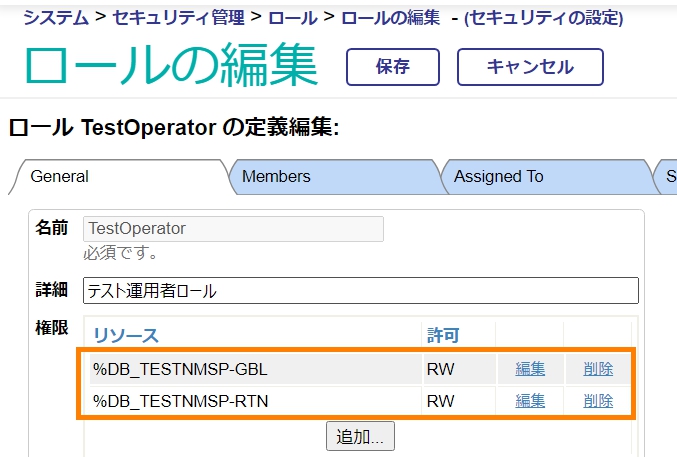The height and width of the screenshot is (457, 677).
Task: Click the リソース column header
Action: [126, 335]
